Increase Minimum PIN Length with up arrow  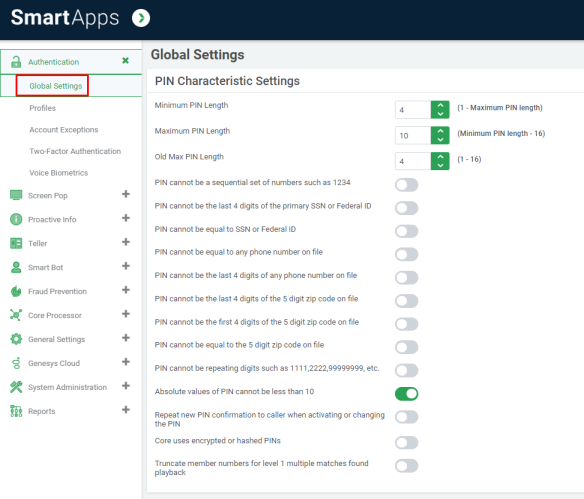pos(440,105)
